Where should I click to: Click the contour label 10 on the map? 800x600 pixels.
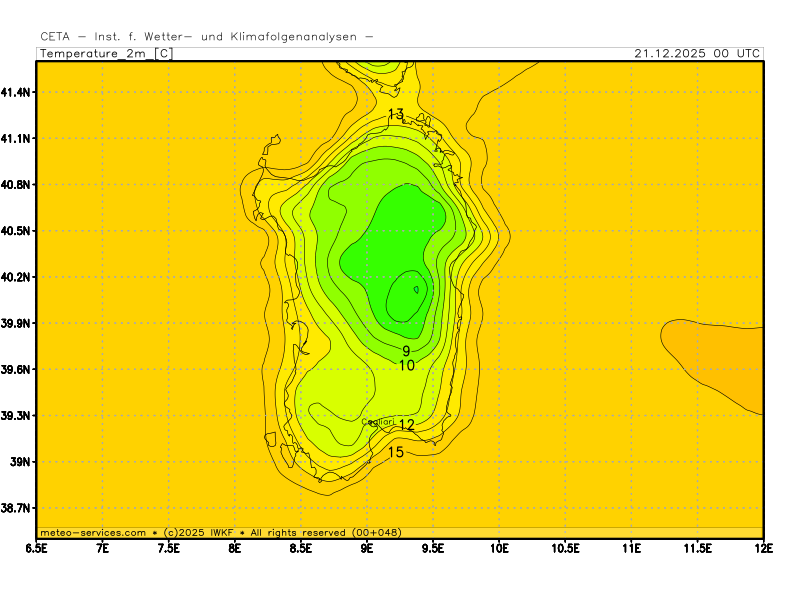pos(407,366)
